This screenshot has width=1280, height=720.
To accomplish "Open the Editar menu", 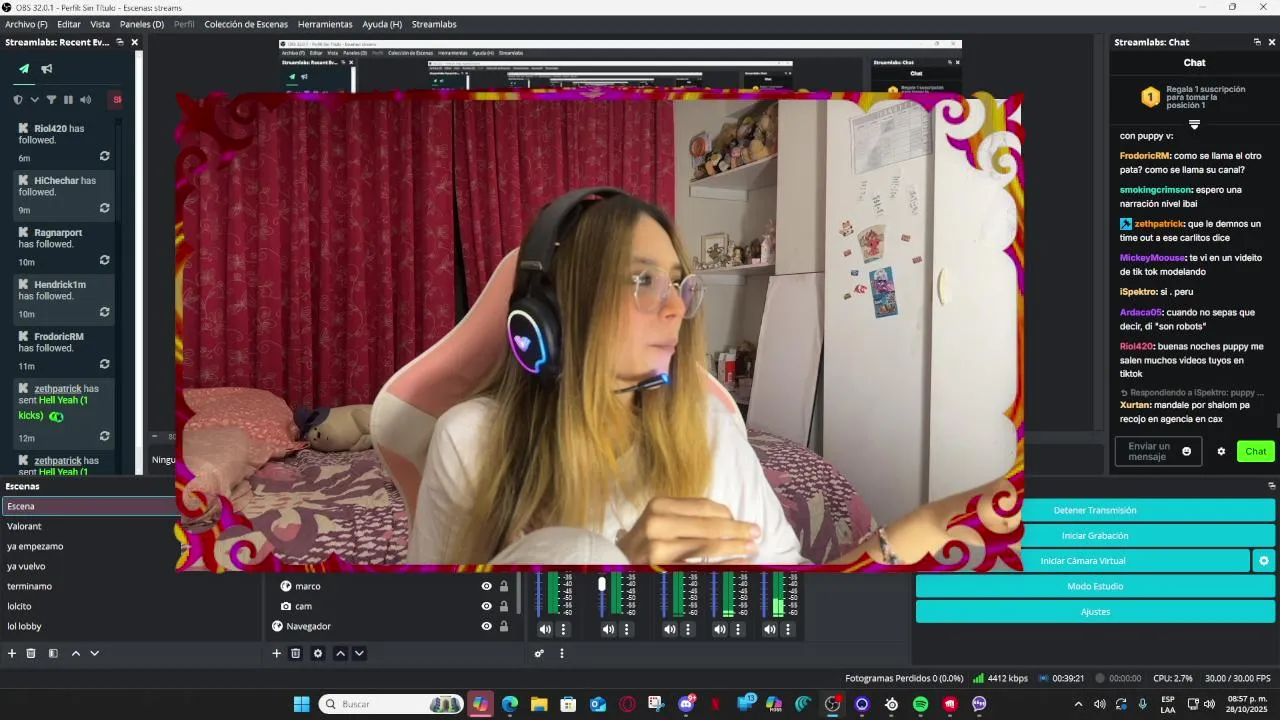I will pos(69,24).
